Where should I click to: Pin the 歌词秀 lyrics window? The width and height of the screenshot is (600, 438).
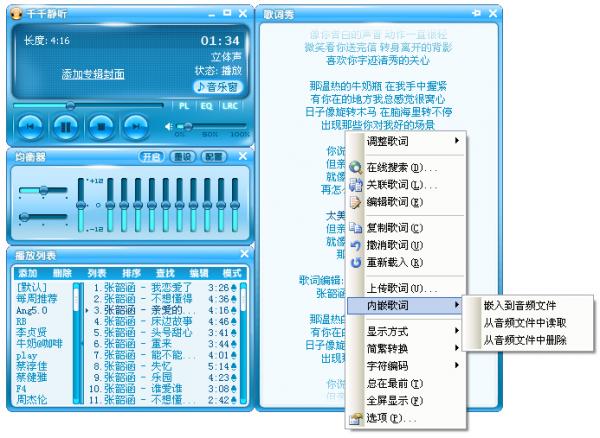476,13
